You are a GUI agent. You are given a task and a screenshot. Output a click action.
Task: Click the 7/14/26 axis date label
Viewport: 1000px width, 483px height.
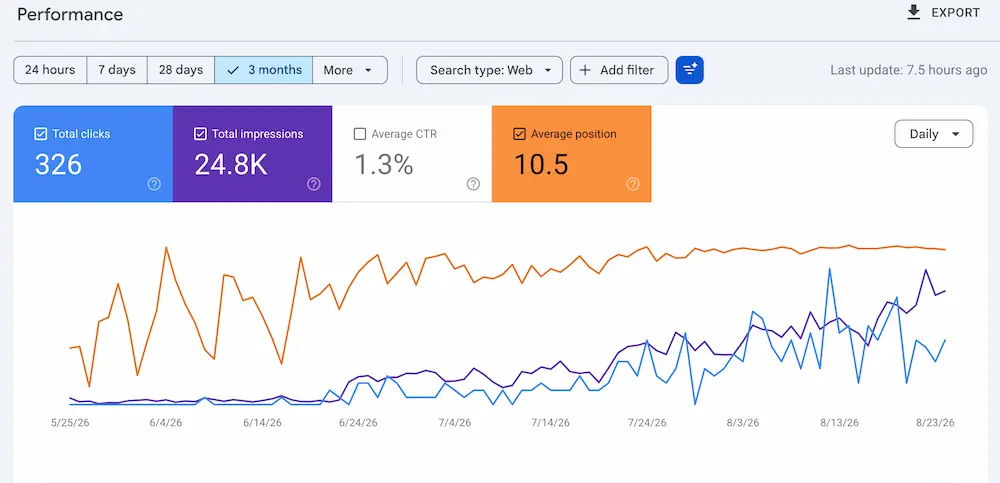point(550,423)
